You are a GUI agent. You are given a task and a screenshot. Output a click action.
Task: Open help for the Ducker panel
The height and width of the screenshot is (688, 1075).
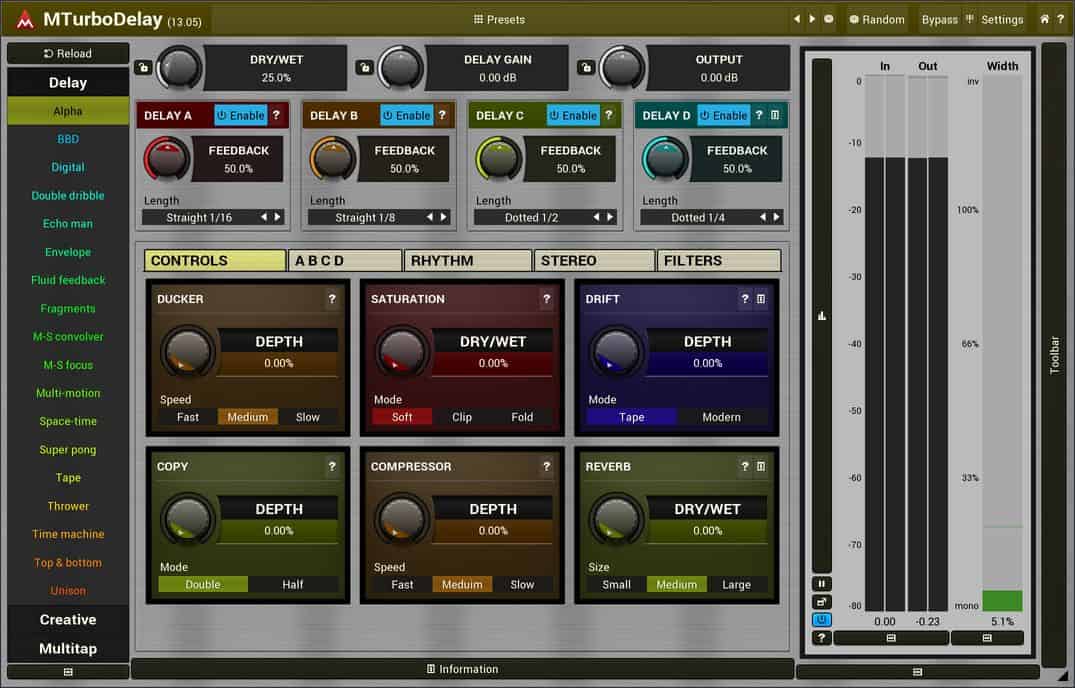coord(332,299)
